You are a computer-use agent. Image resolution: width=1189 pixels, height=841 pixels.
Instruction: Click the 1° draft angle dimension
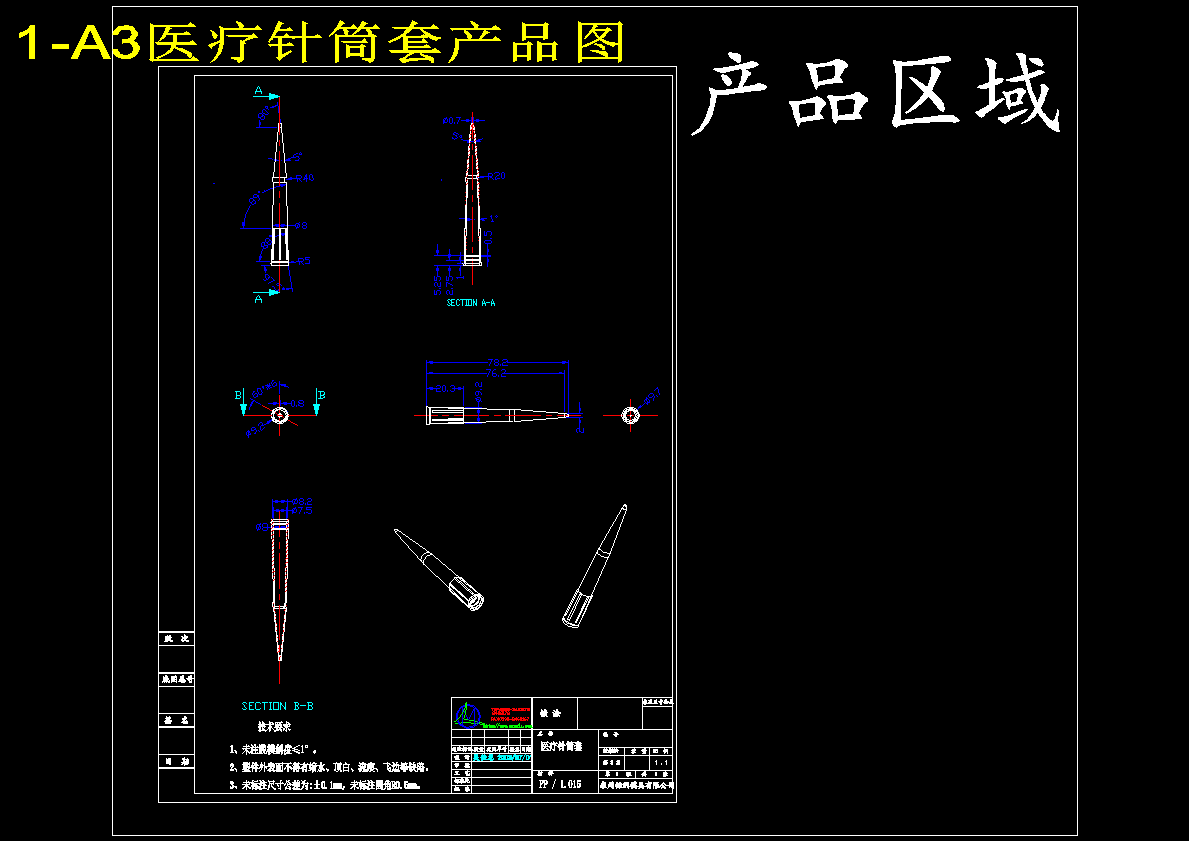493,218
